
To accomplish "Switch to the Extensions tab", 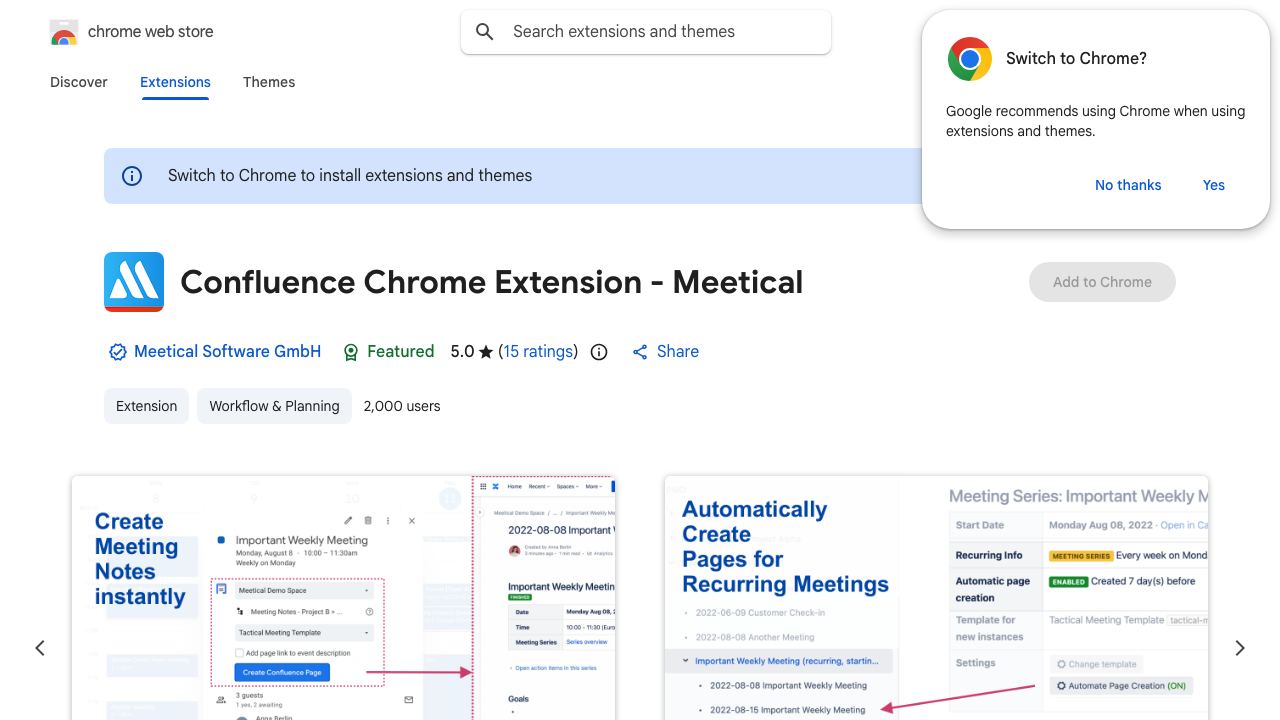I will (x=175, y=82).
